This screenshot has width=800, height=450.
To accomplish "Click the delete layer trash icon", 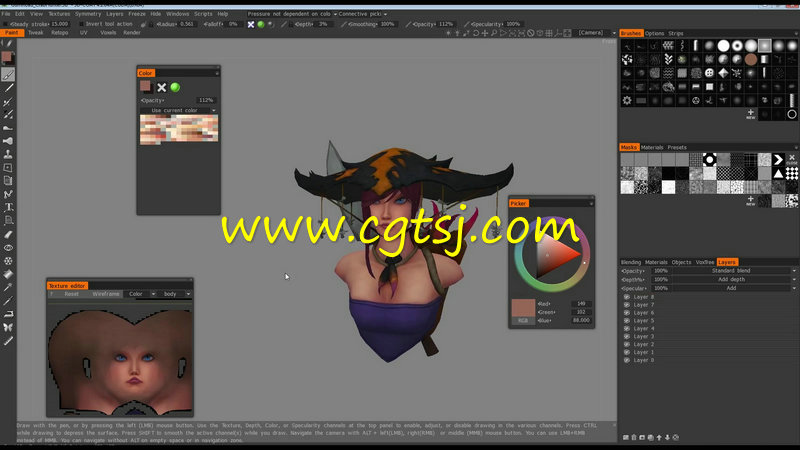I will click(x=634, y=437).
